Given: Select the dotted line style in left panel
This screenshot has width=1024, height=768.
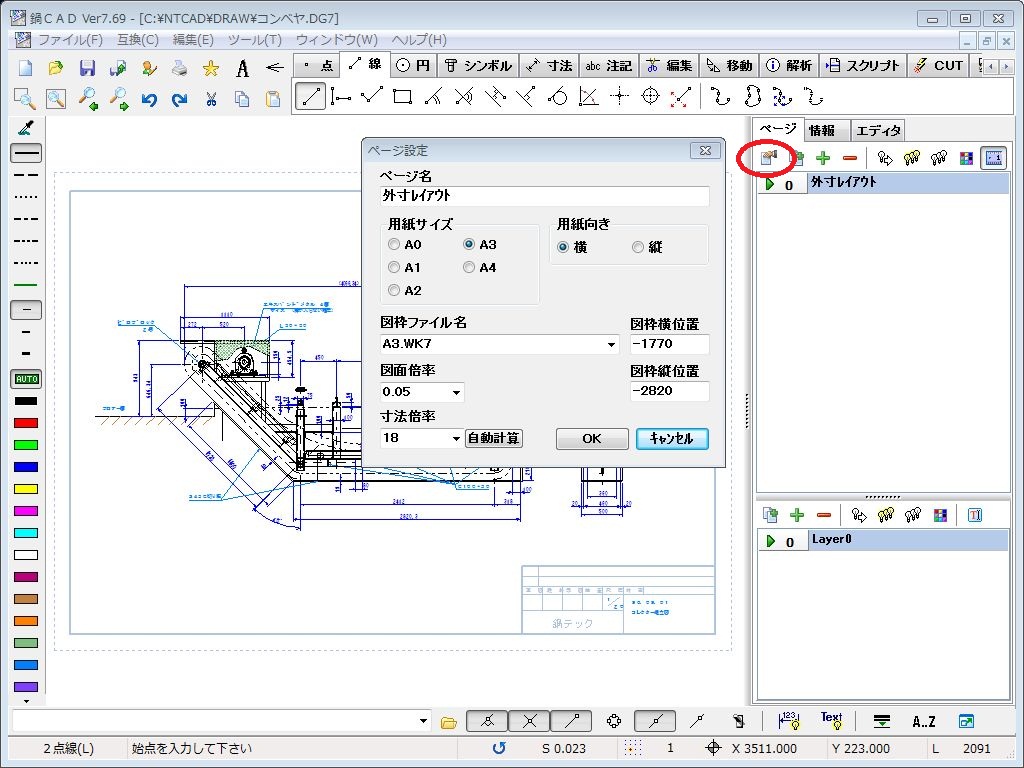Looking at the screenshot, I should pyautogui.click(x=26, y=197).
